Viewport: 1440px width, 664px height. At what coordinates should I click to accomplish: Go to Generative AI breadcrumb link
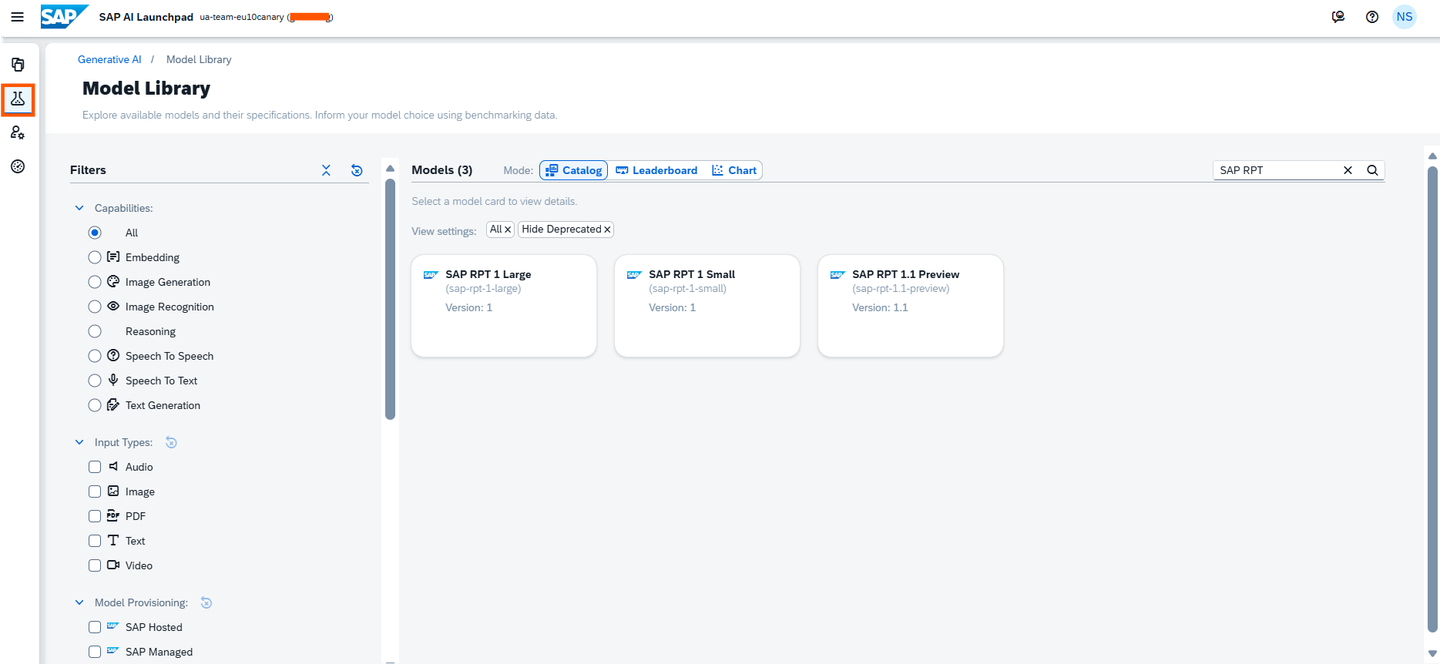(110, 60)
